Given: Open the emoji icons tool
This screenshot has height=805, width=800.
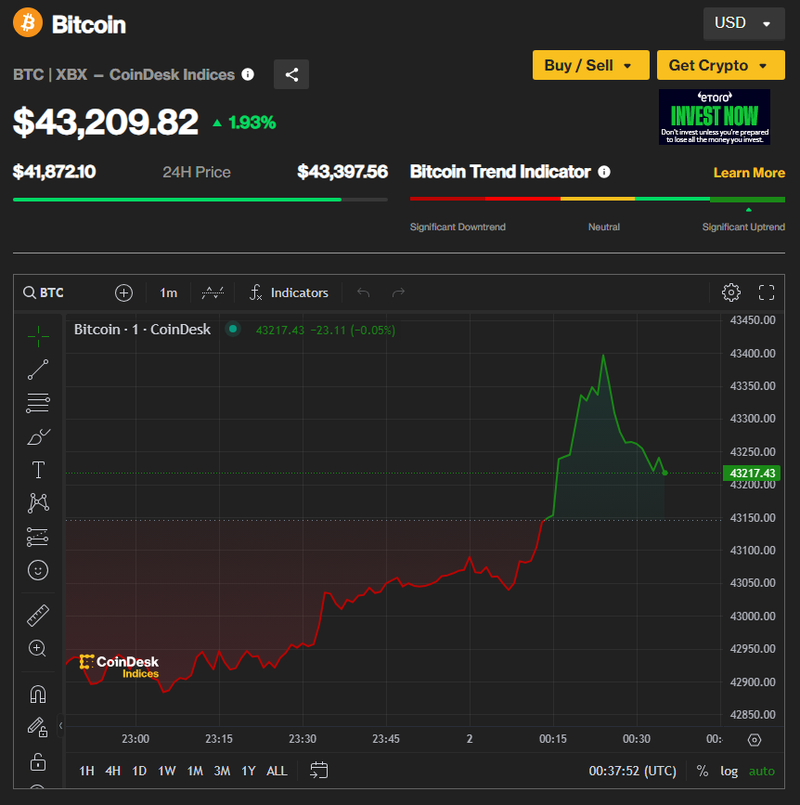Looking at the screenshot, I should [x=38, y=570].
